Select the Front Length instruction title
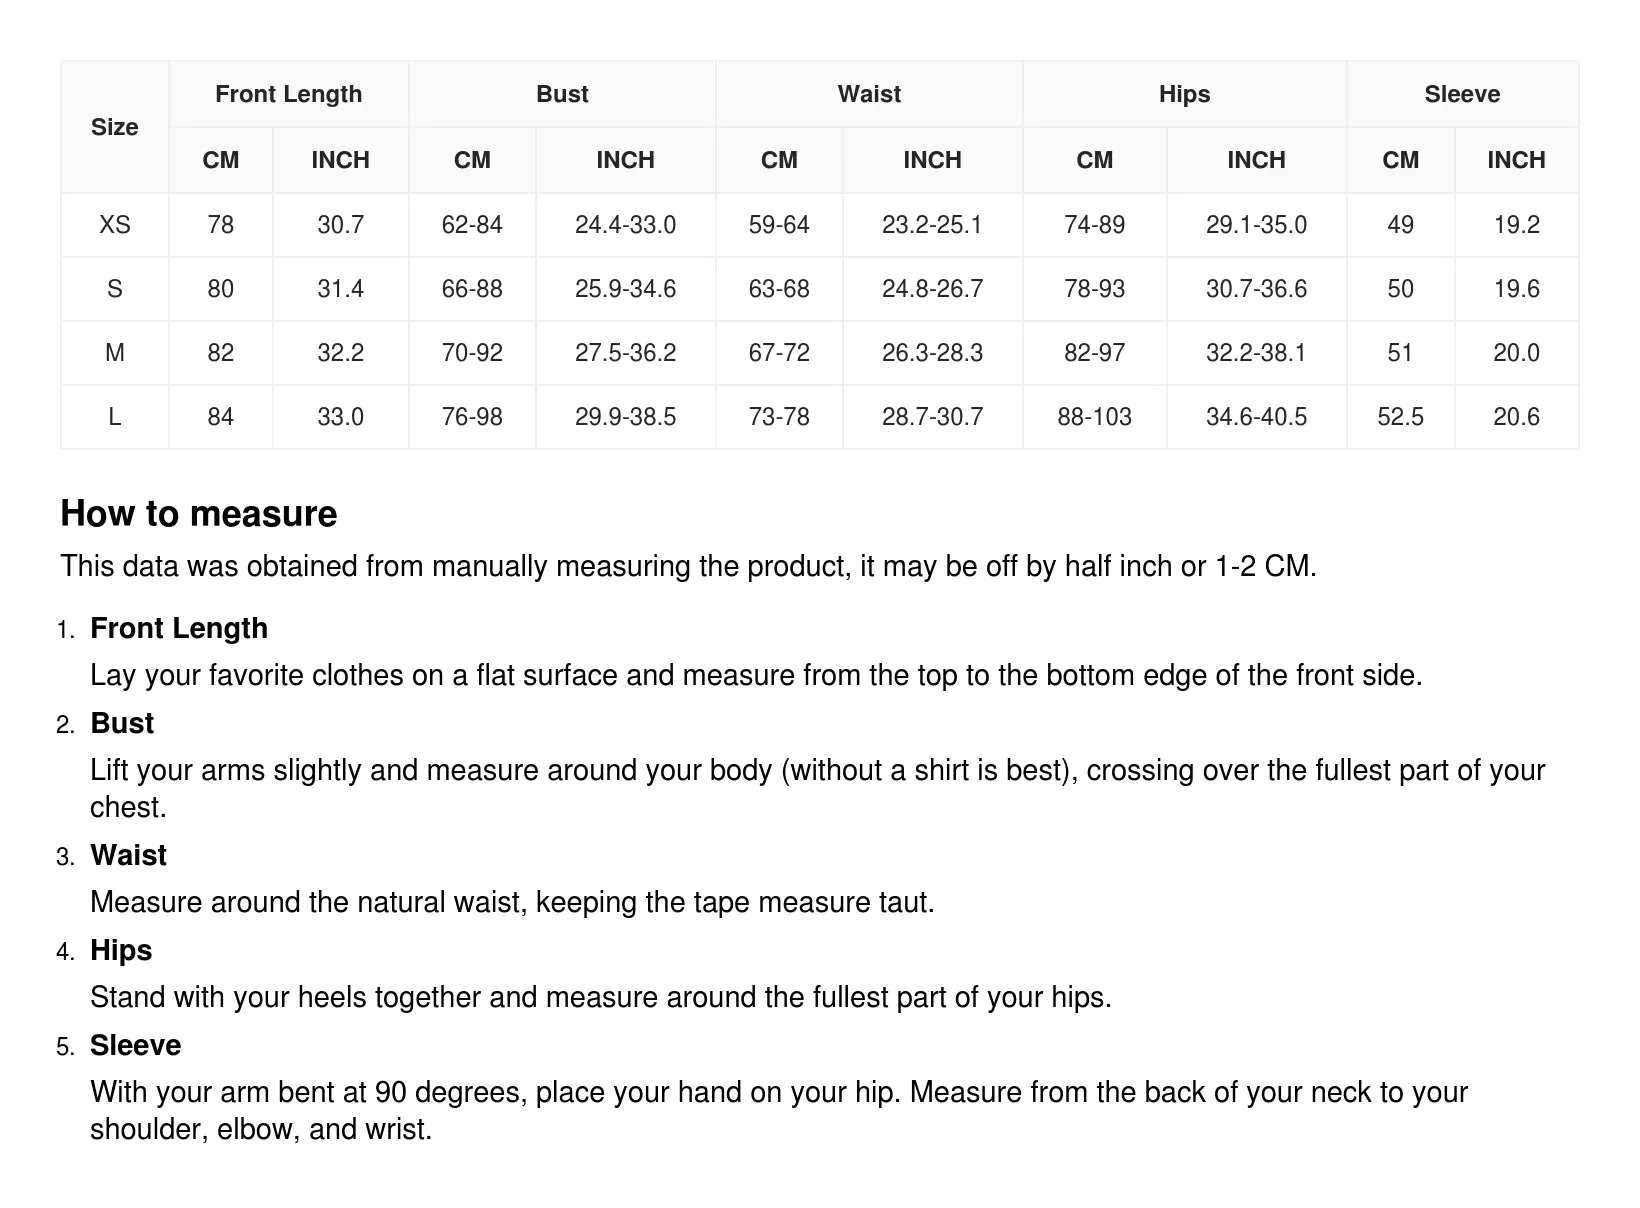 click(179, 628)
